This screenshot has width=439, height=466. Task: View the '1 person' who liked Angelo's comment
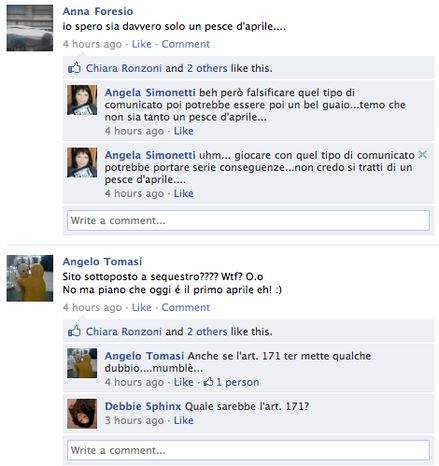(238, 382)
